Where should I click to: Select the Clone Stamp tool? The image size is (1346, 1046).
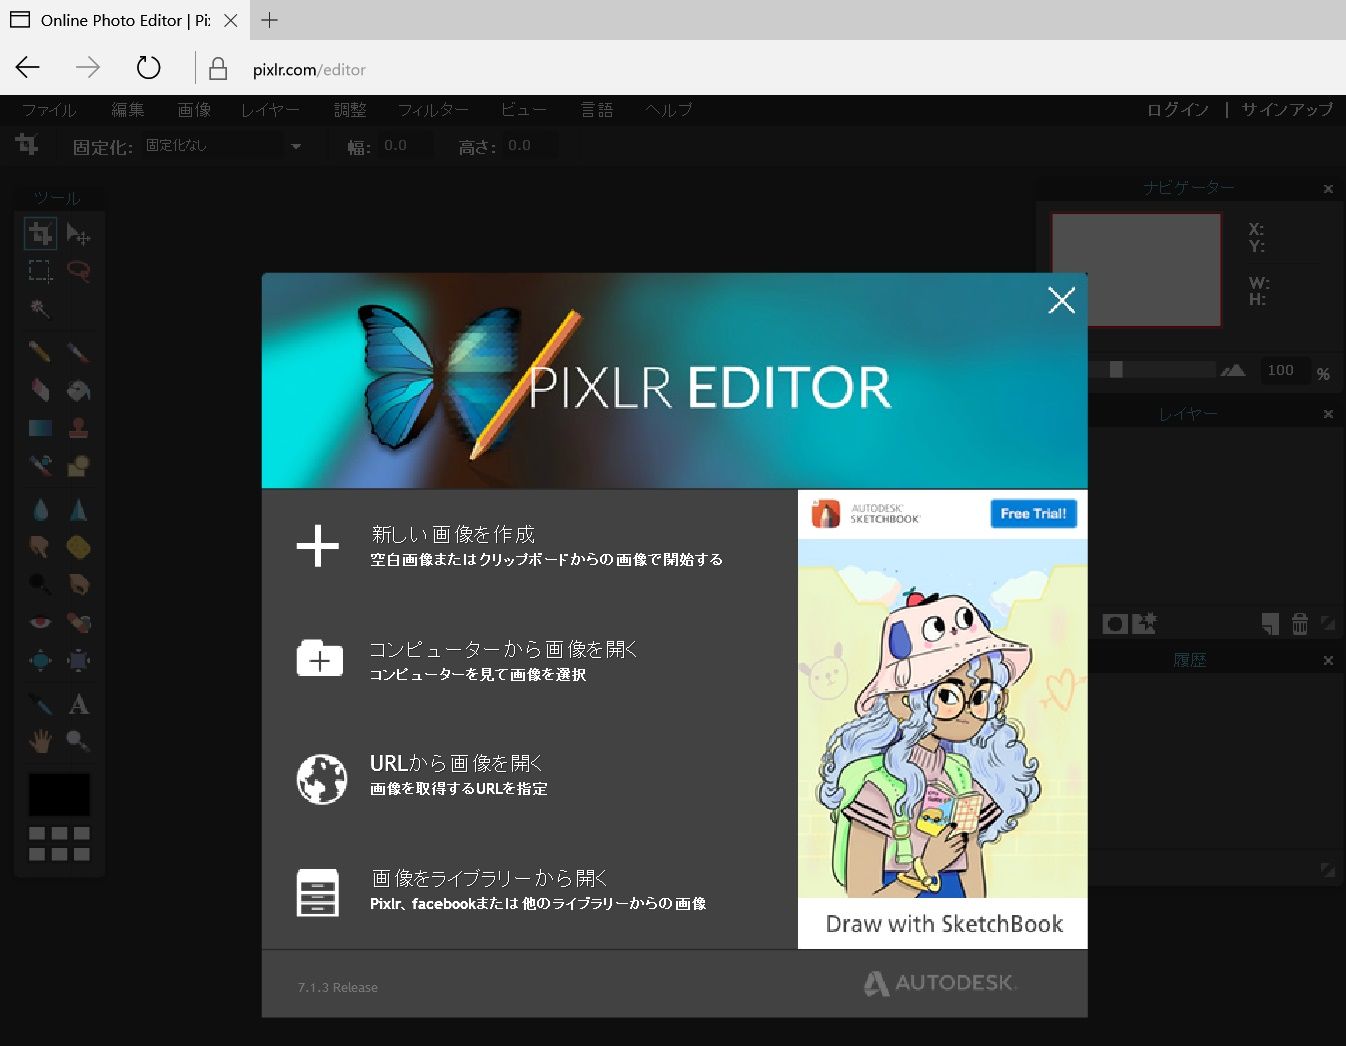(78, 428)
